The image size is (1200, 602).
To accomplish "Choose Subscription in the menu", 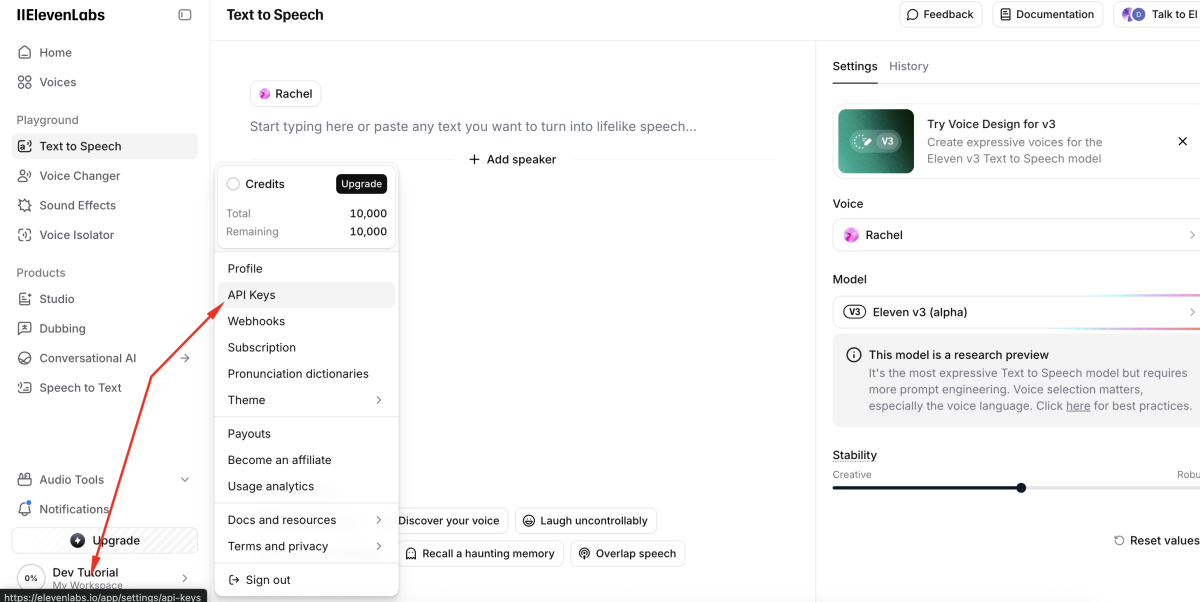I will point(306,347).
